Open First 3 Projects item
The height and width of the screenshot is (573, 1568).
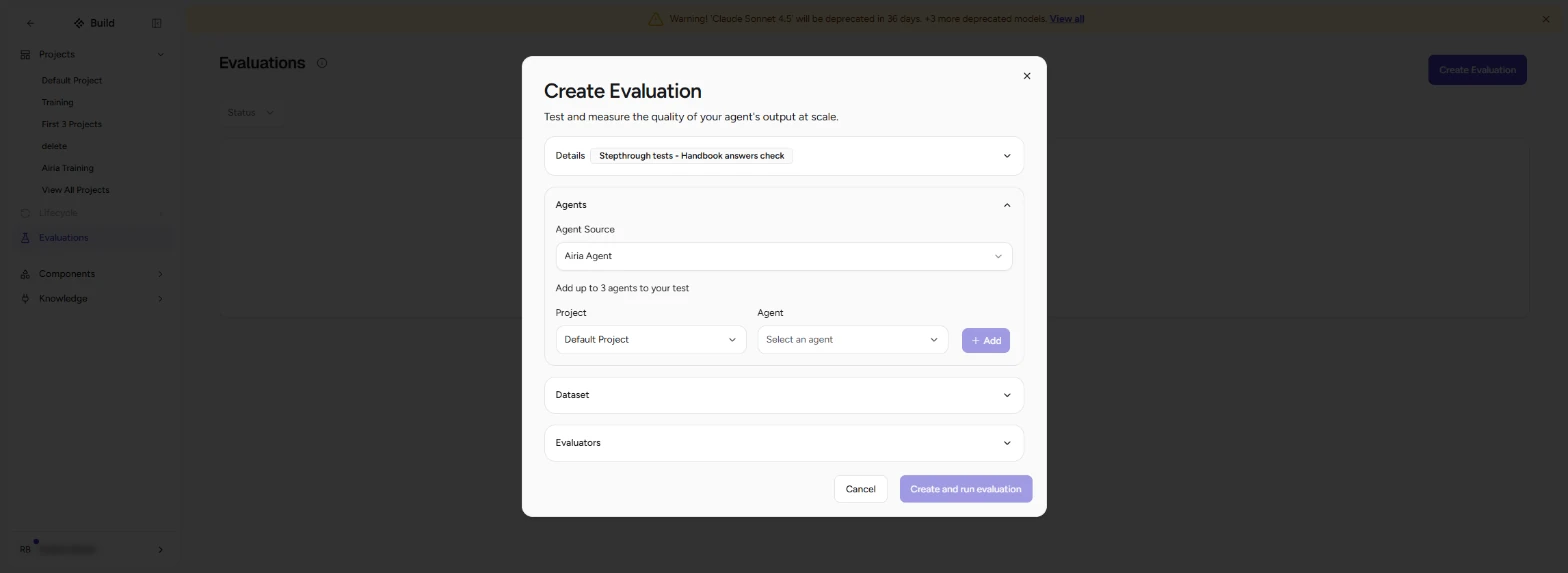click(72, 125)
